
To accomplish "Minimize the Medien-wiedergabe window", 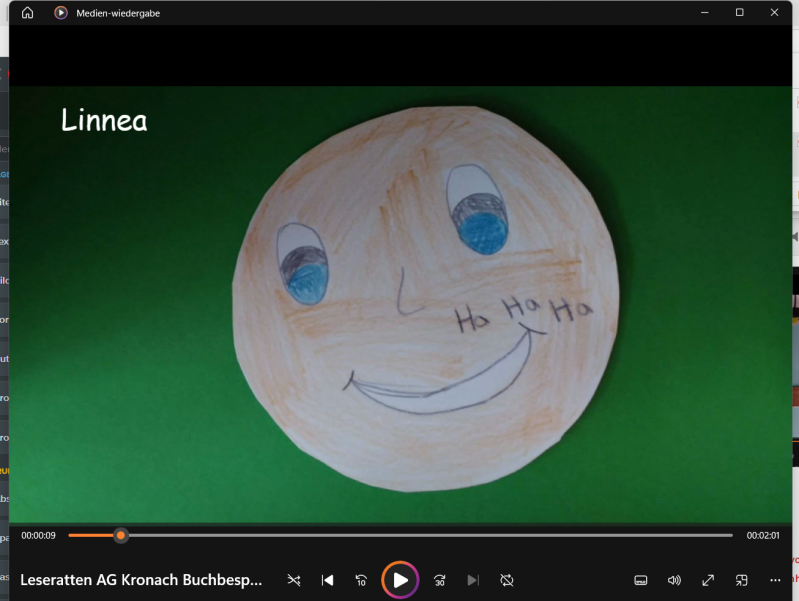I will pos(705,13).
